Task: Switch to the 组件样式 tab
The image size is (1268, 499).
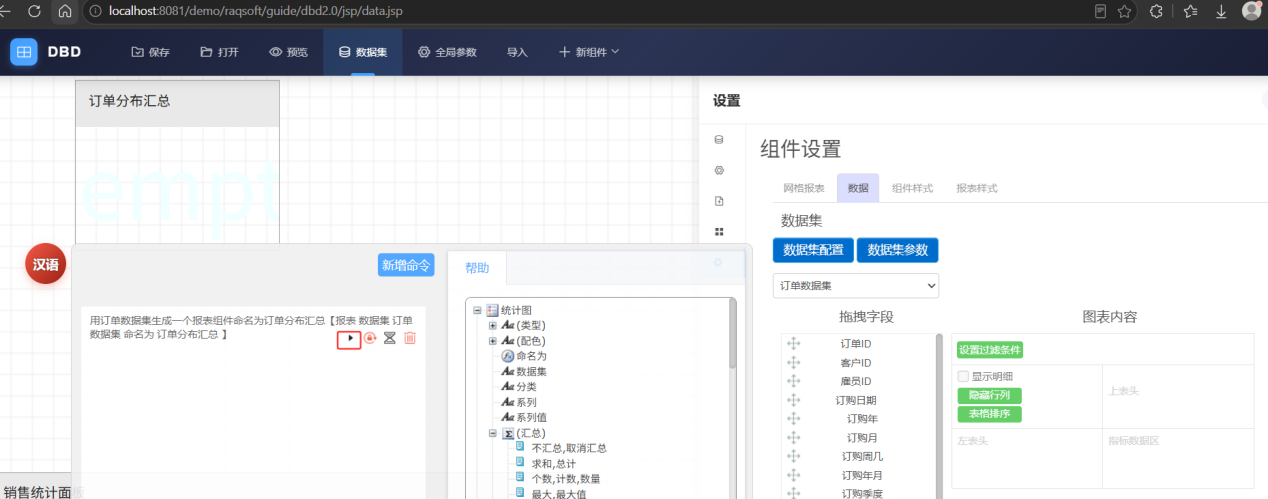Action: (x=912, y=188)
